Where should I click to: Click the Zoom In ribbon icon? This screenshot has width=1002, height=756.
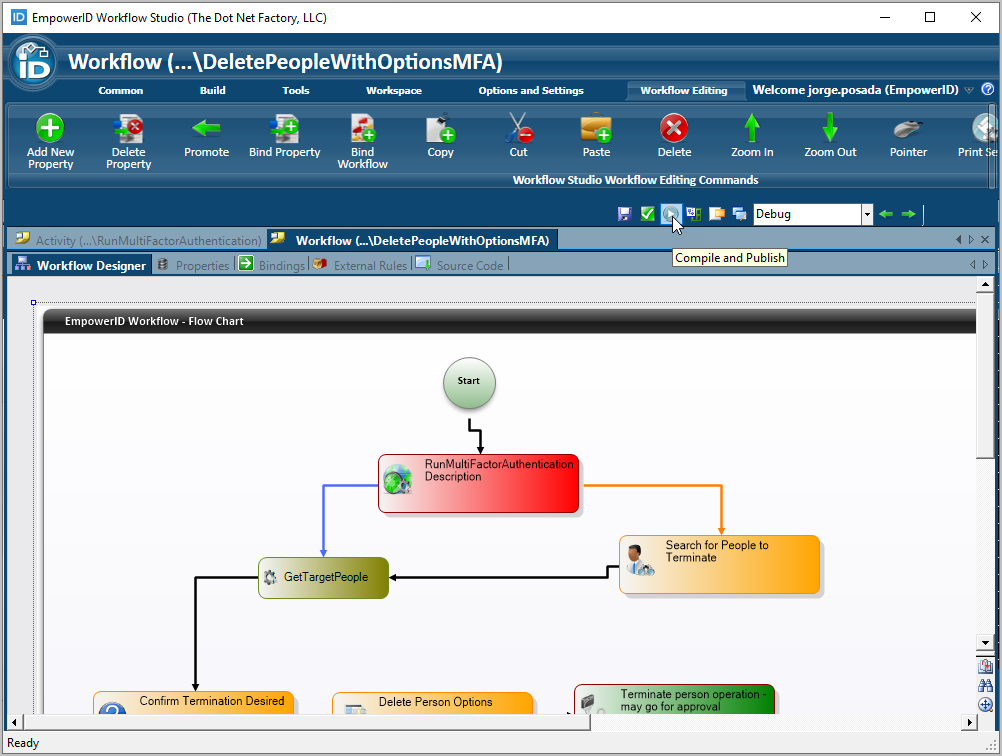(752, 128)
